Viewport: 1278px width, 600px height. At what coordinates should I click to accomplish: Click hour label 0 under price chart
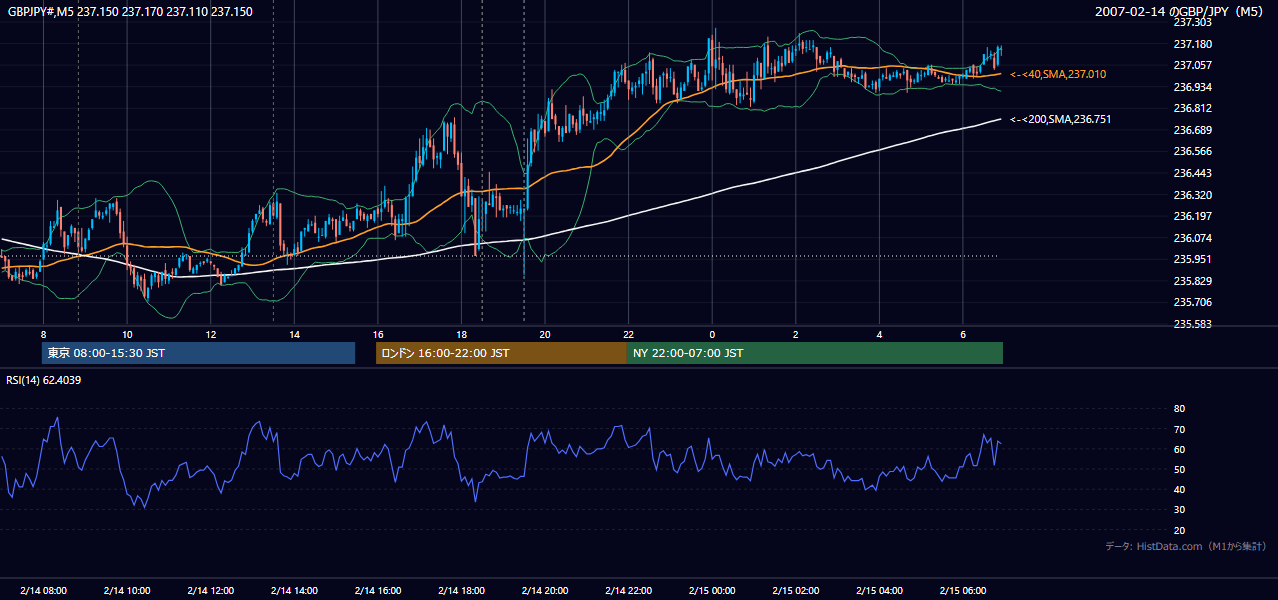tap(712, 334)
